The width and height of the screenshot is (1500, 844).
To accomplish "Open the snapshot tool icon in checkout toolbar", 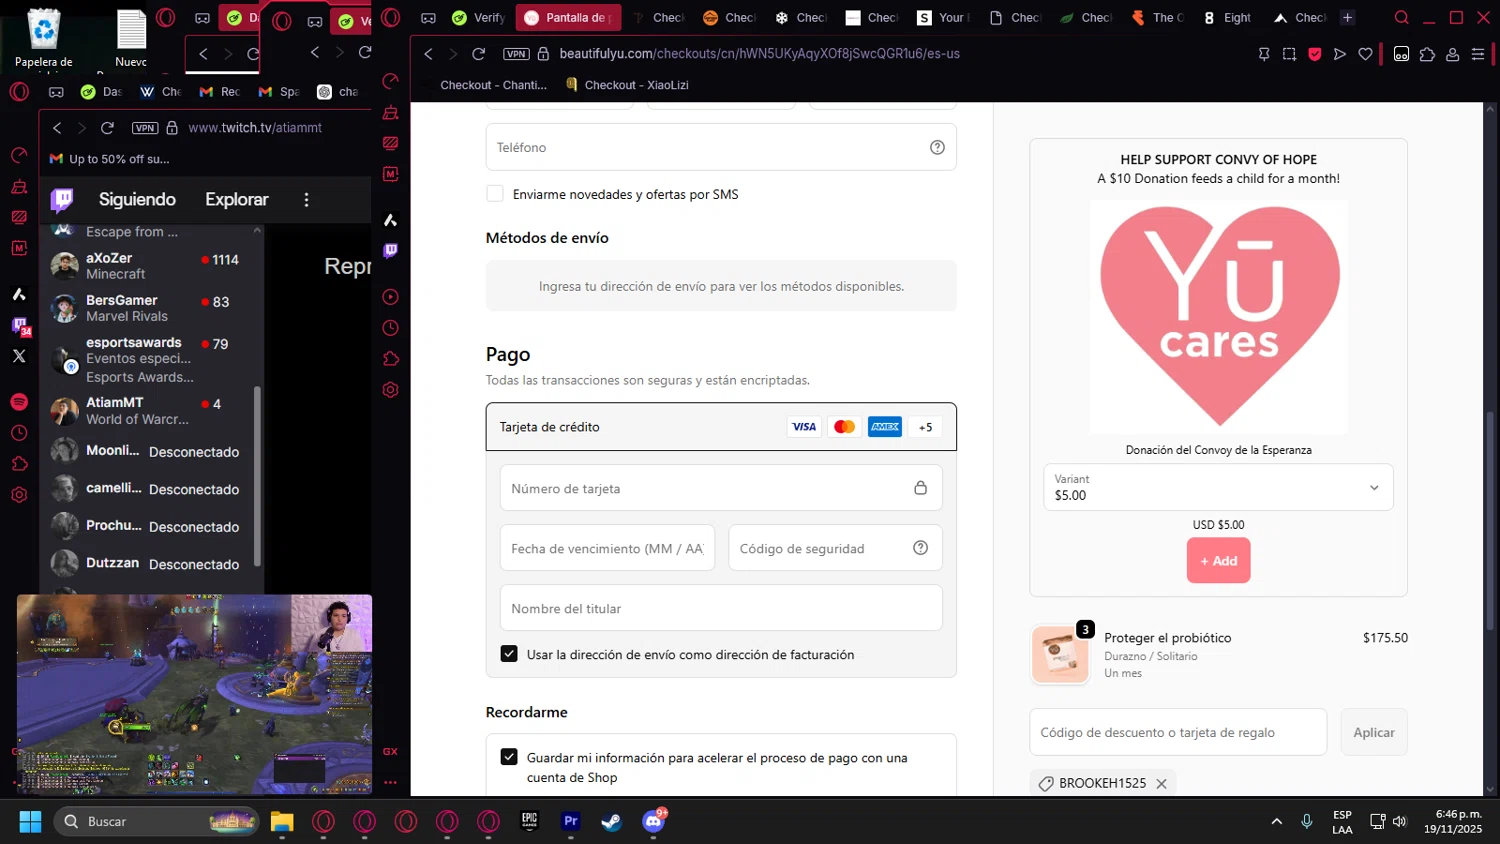I will (1289, 54).
